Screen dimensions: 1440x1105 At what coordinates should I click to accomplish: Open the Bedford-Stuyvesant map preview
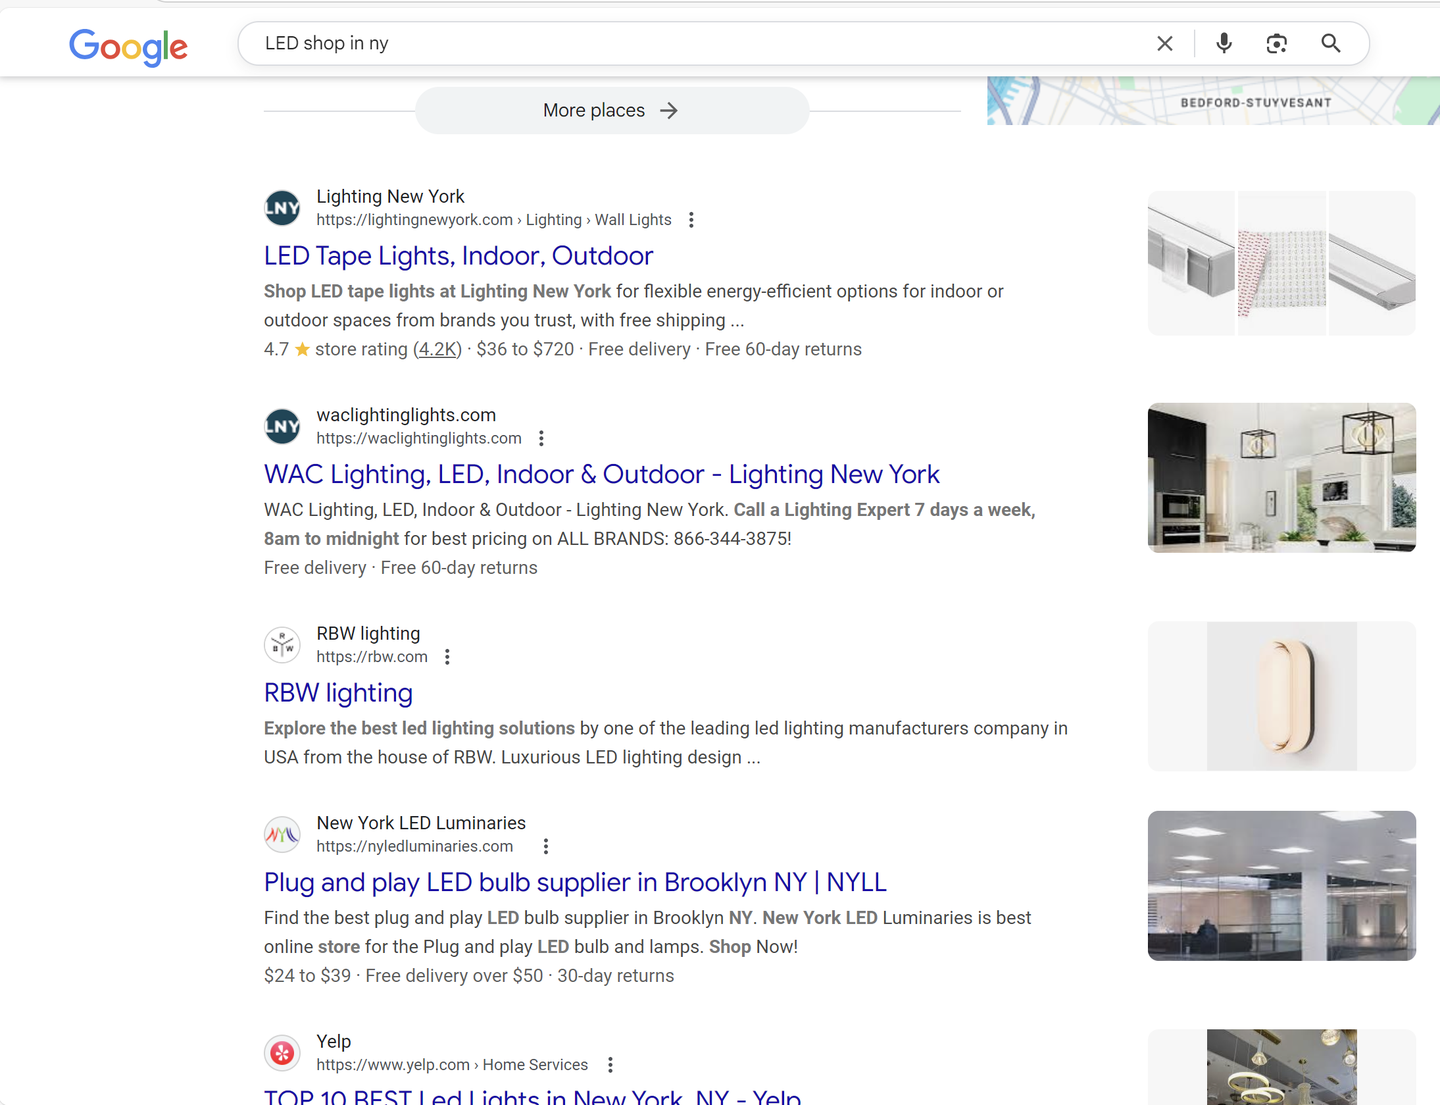(x=1213, y=101)
